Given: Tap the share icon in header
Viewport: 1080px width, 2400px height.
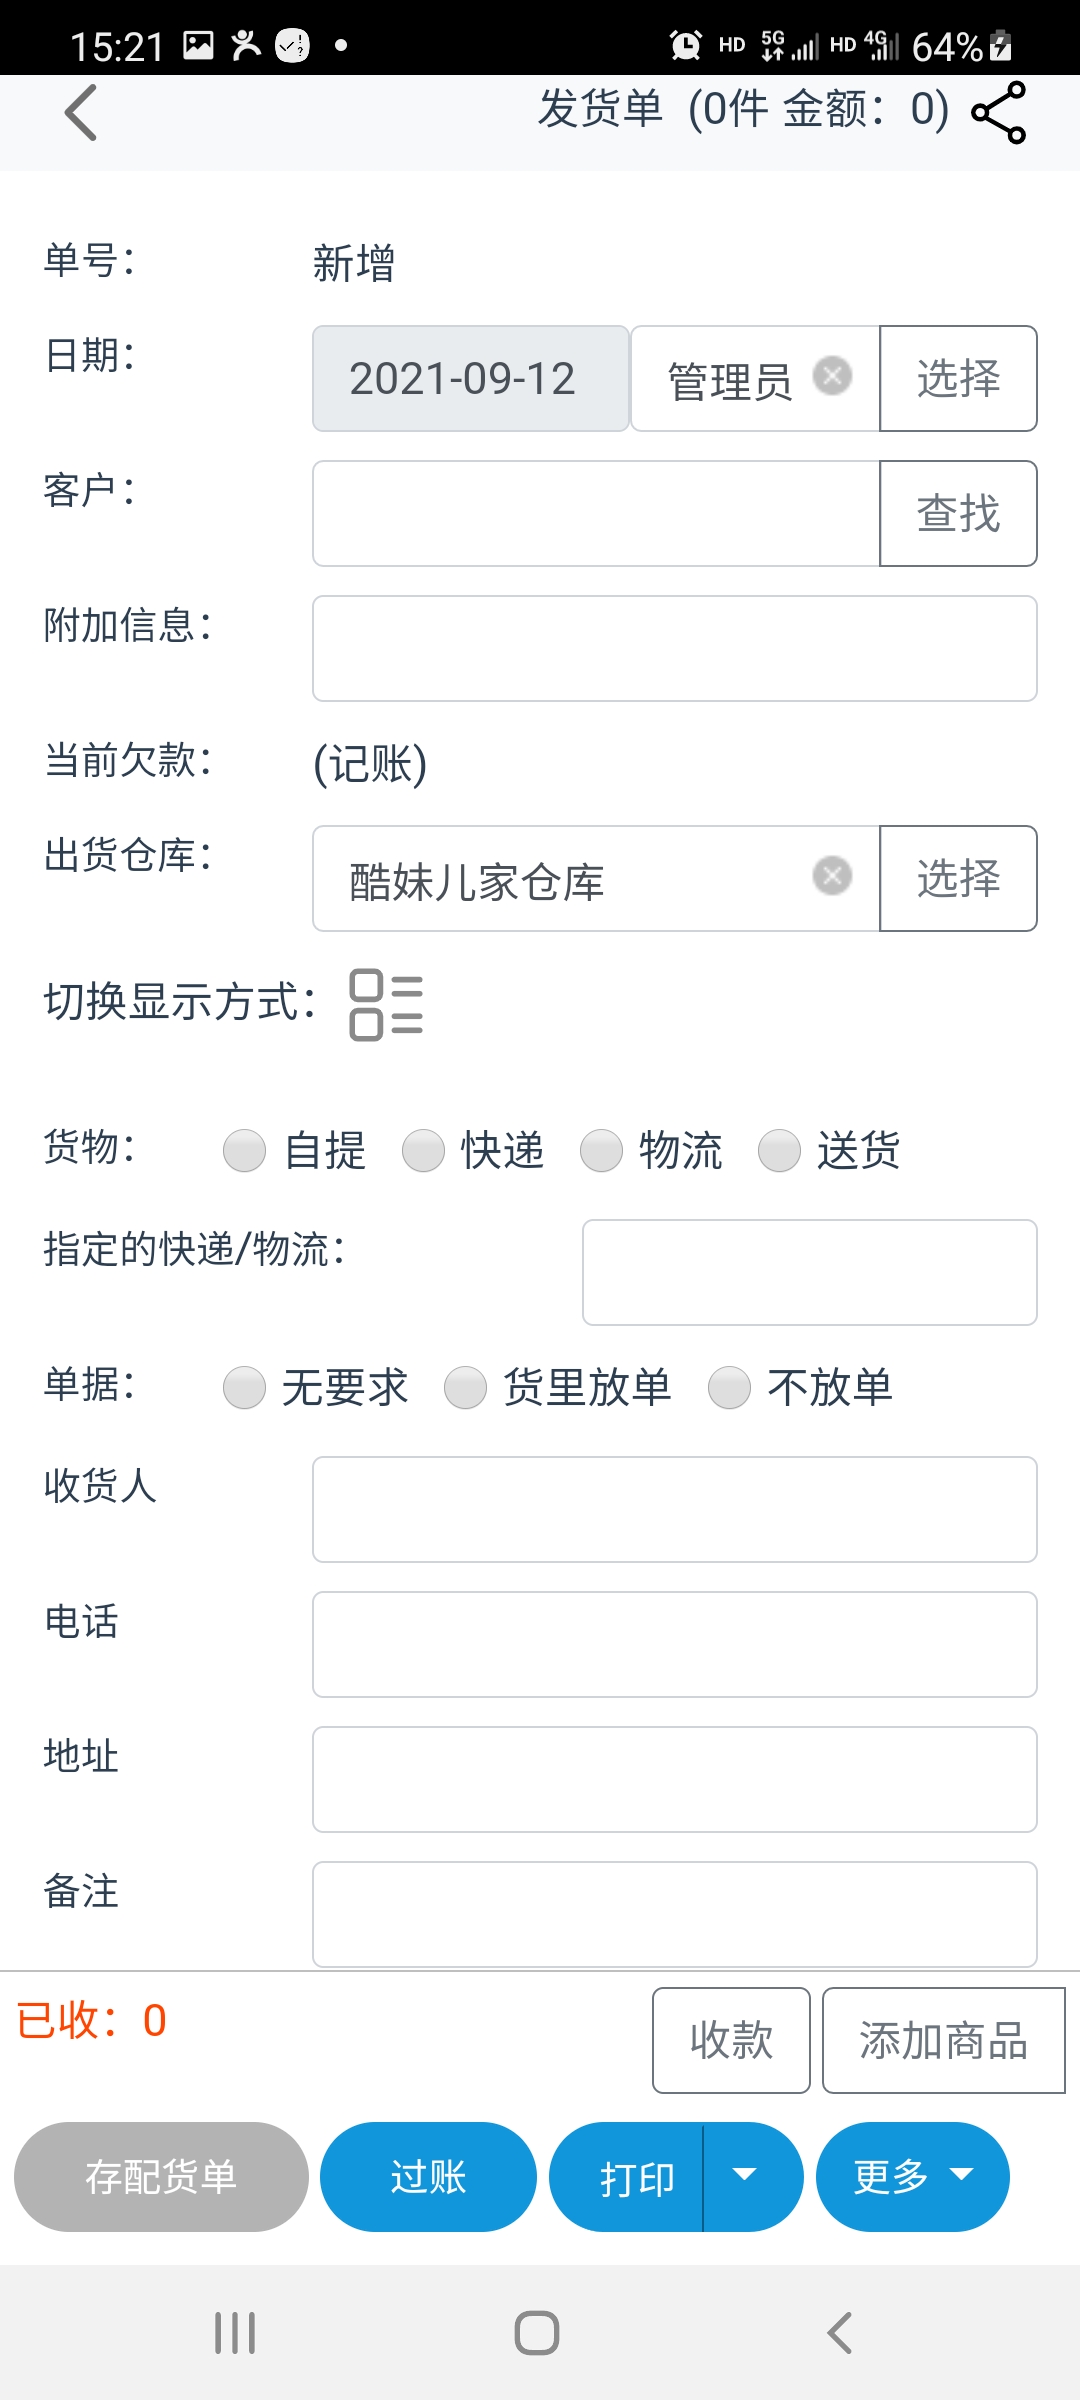Looking at the screenshot, I should point(998,112).
